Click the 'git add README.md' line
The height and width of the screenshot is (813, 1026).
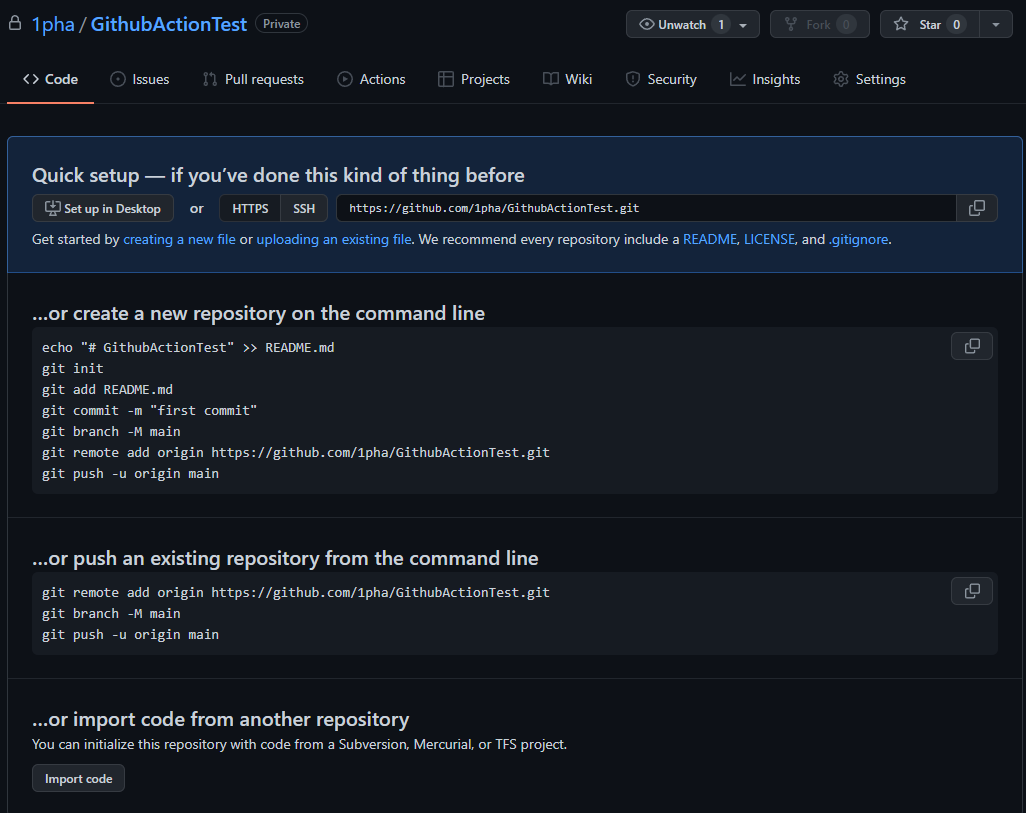[107, 389]
